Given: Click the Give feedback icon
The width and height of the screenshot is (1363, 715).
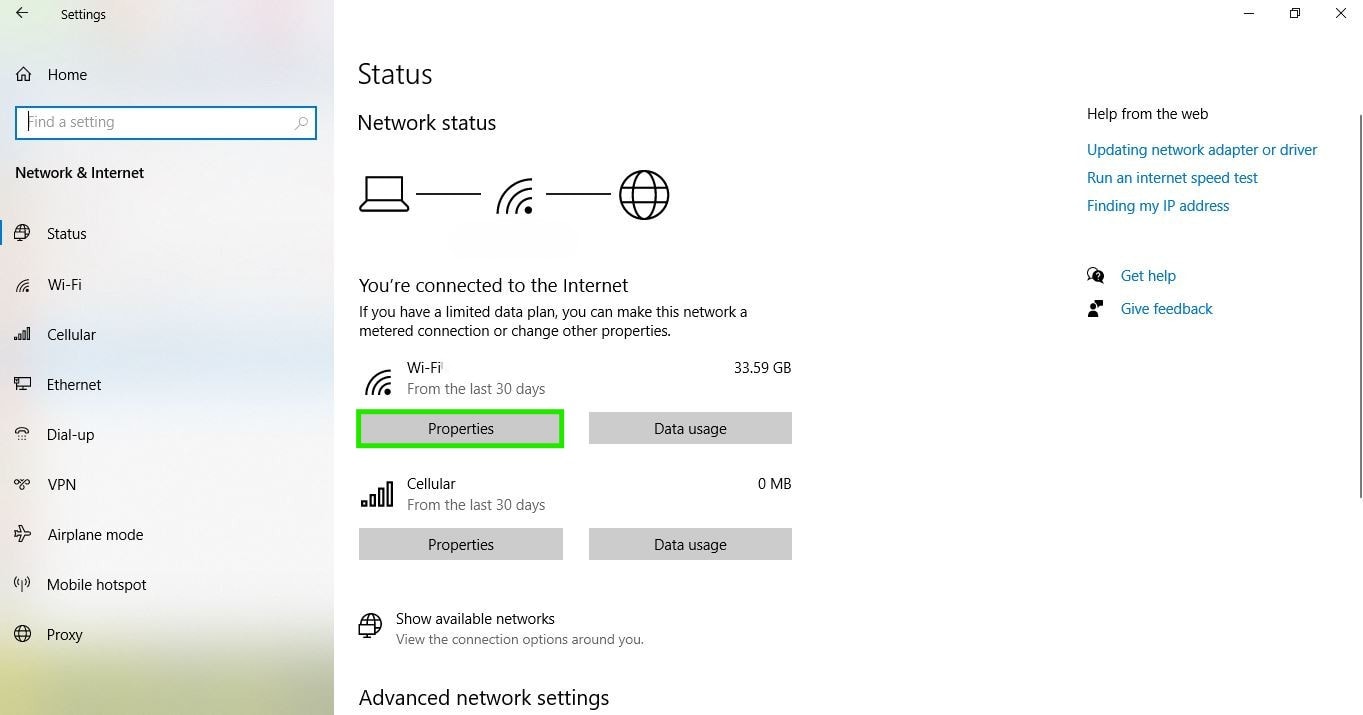Looking at the screenshot, I should tap(1095, 308).
